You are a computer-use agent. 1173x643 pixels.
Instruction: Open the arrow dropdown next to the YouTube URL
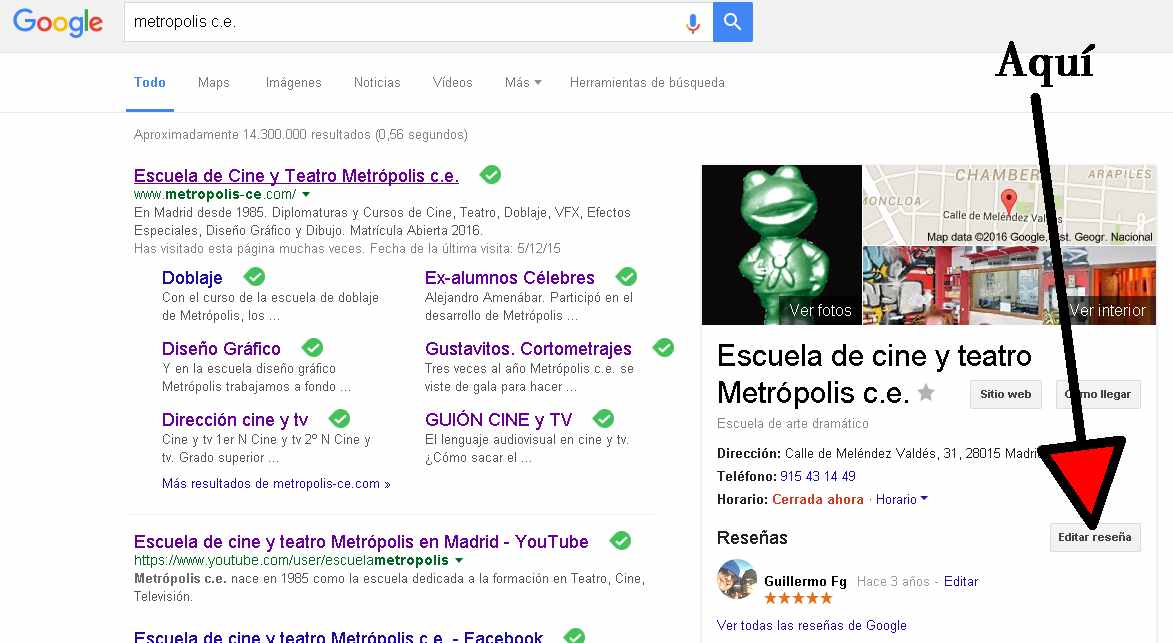point(459,559)
